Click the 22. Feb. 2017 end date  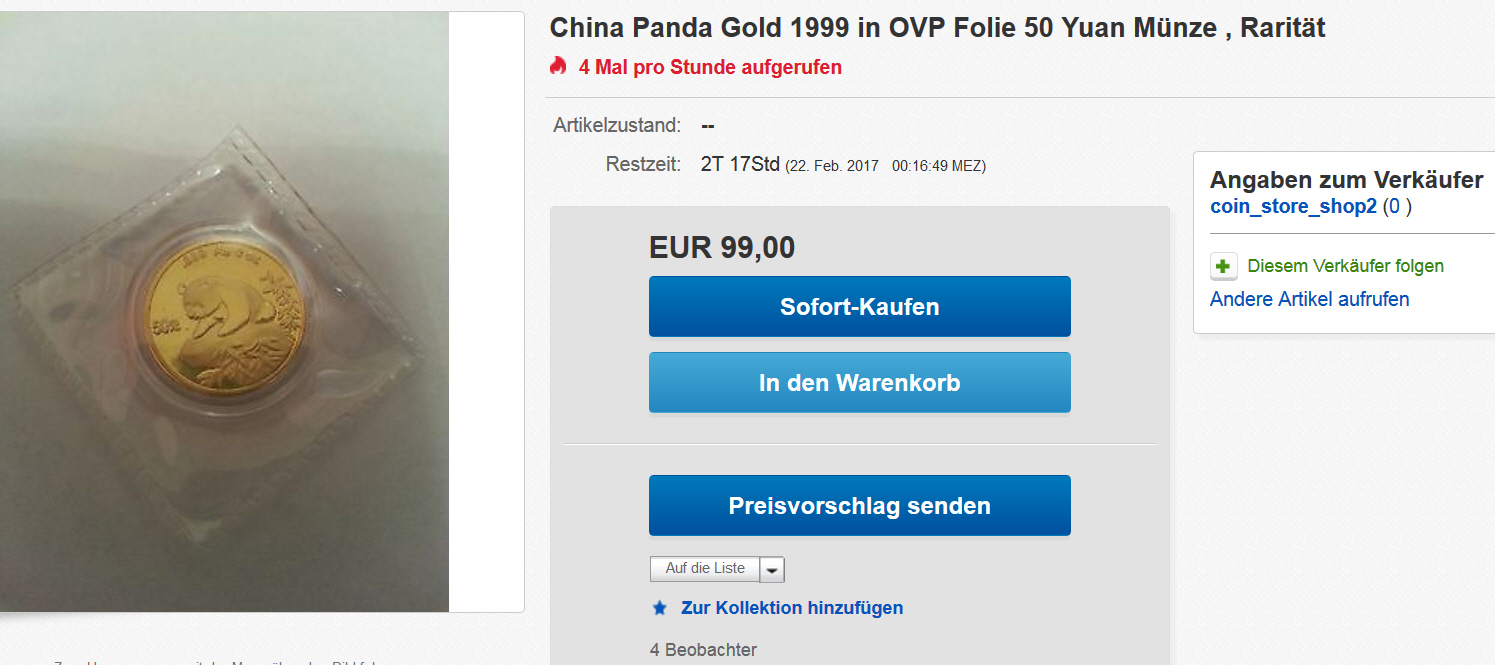pyautogui.click(x=833, y=166)
